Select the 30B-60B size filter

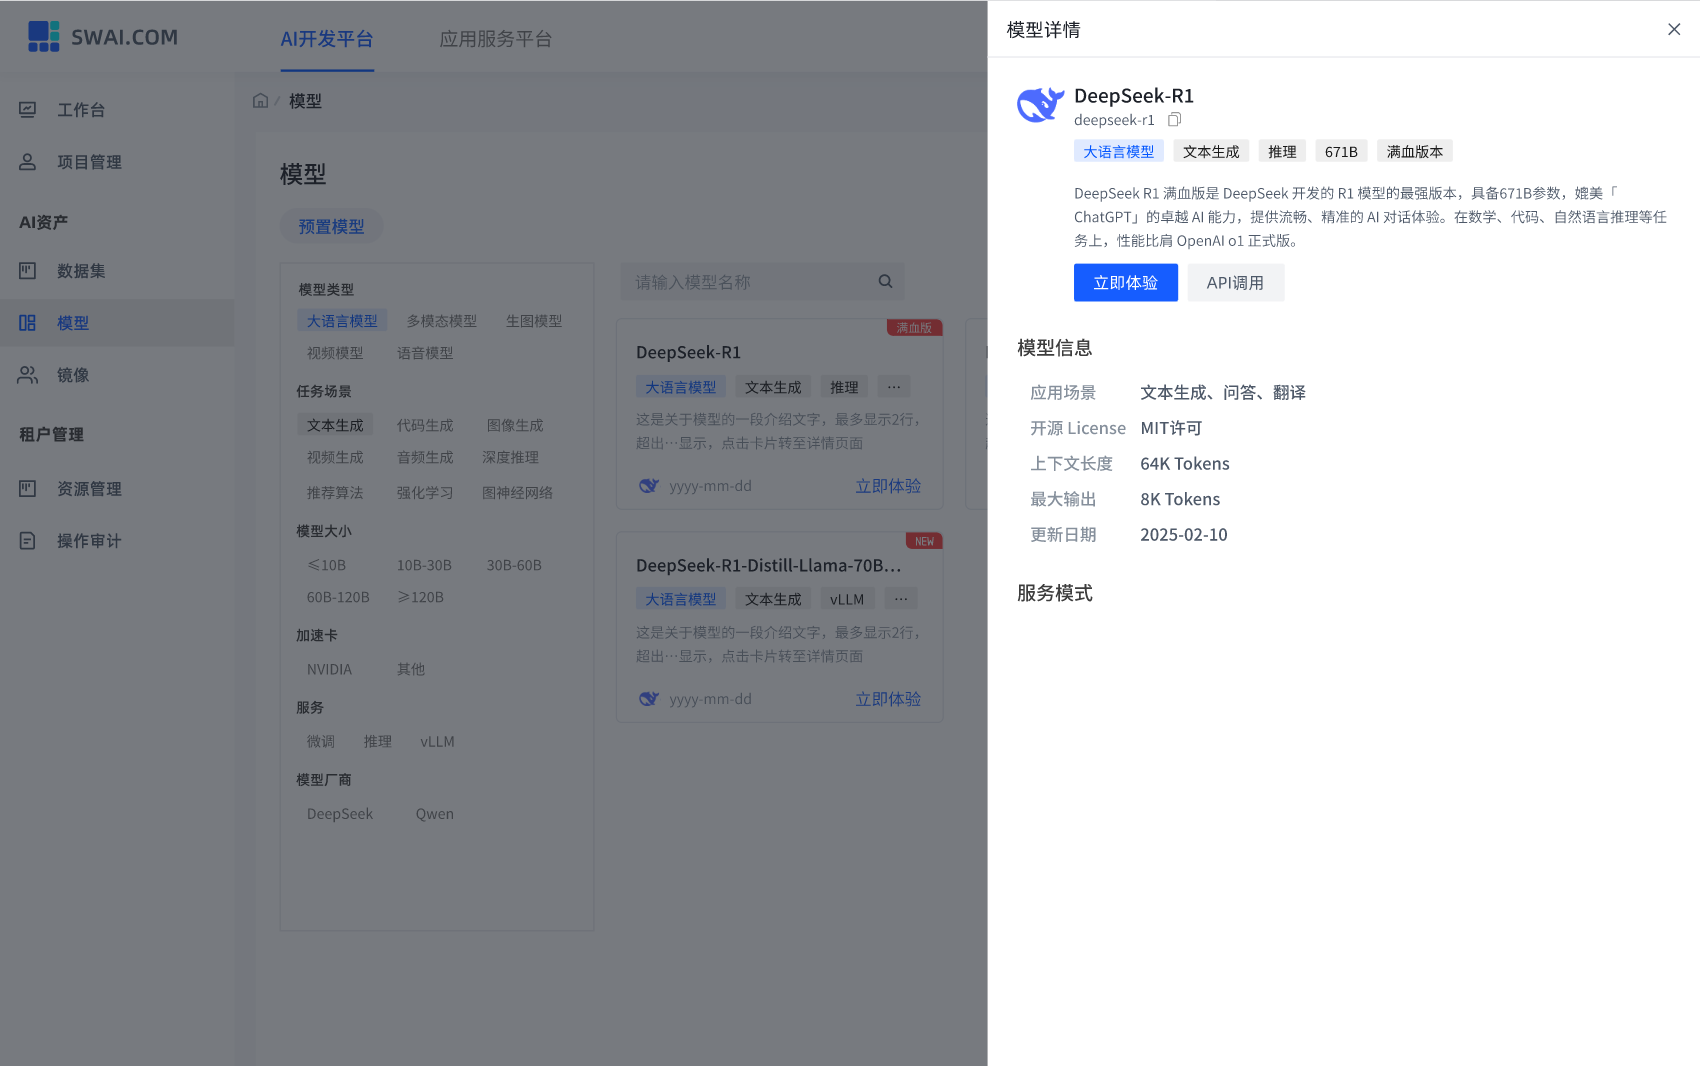[x=514, y=565]
